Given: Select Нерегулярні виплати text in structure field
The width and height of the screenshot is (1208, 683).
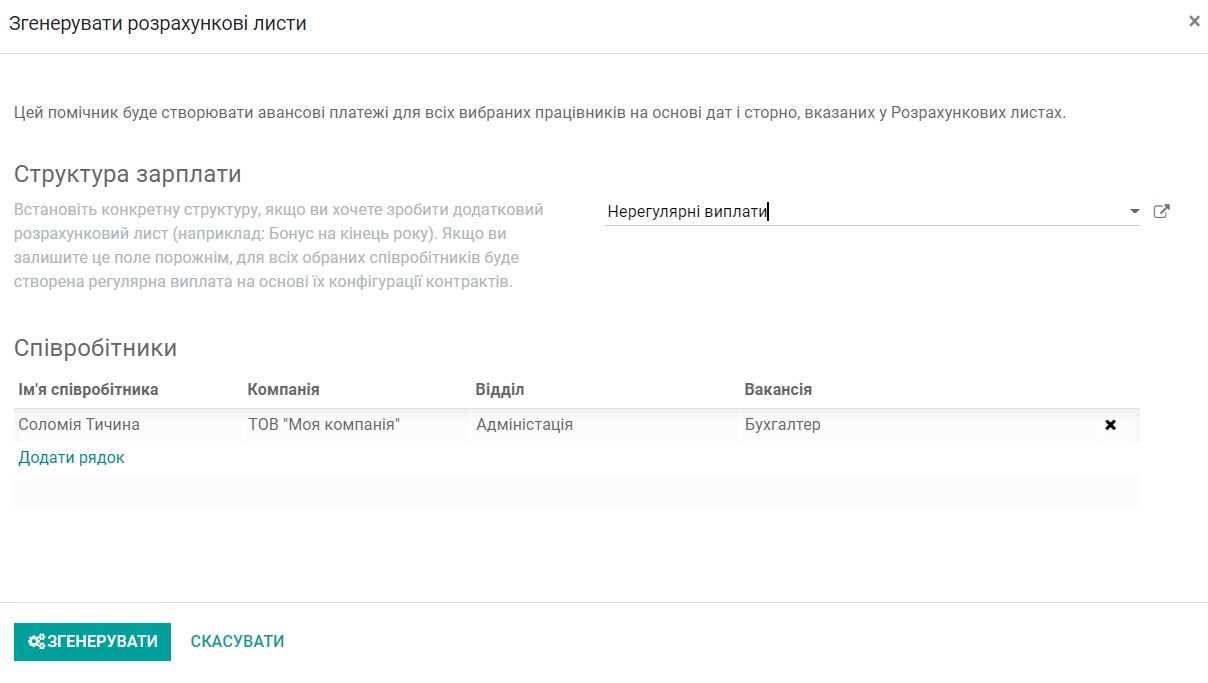Looking at the screenshot, I should [686, 211].
